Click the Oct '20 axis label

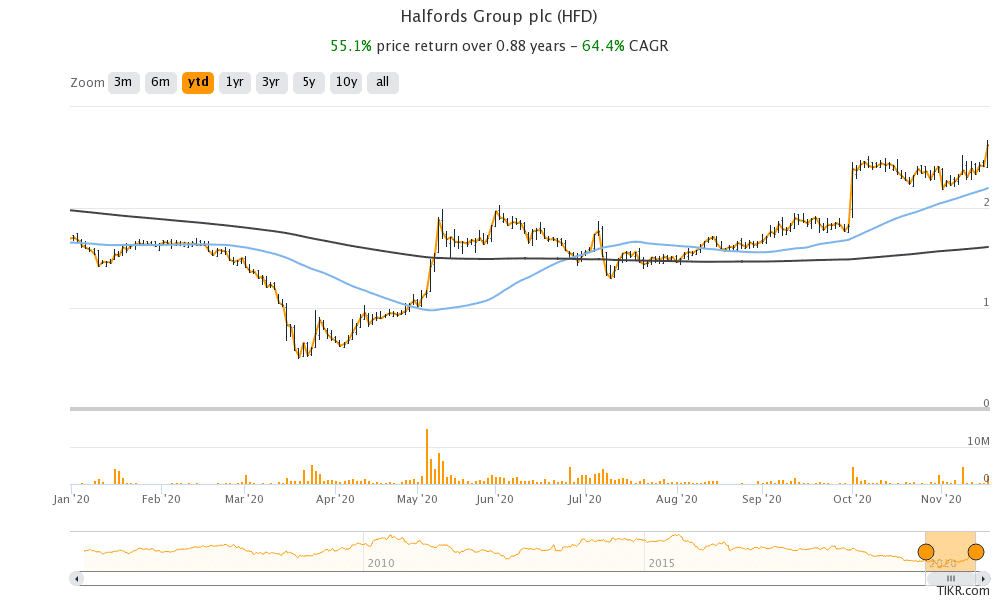click(852, 499)
